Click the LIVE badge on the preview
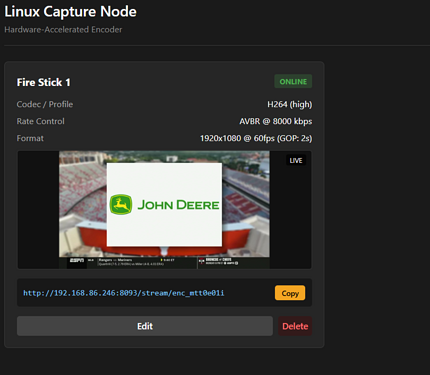 tap(296, 160)
